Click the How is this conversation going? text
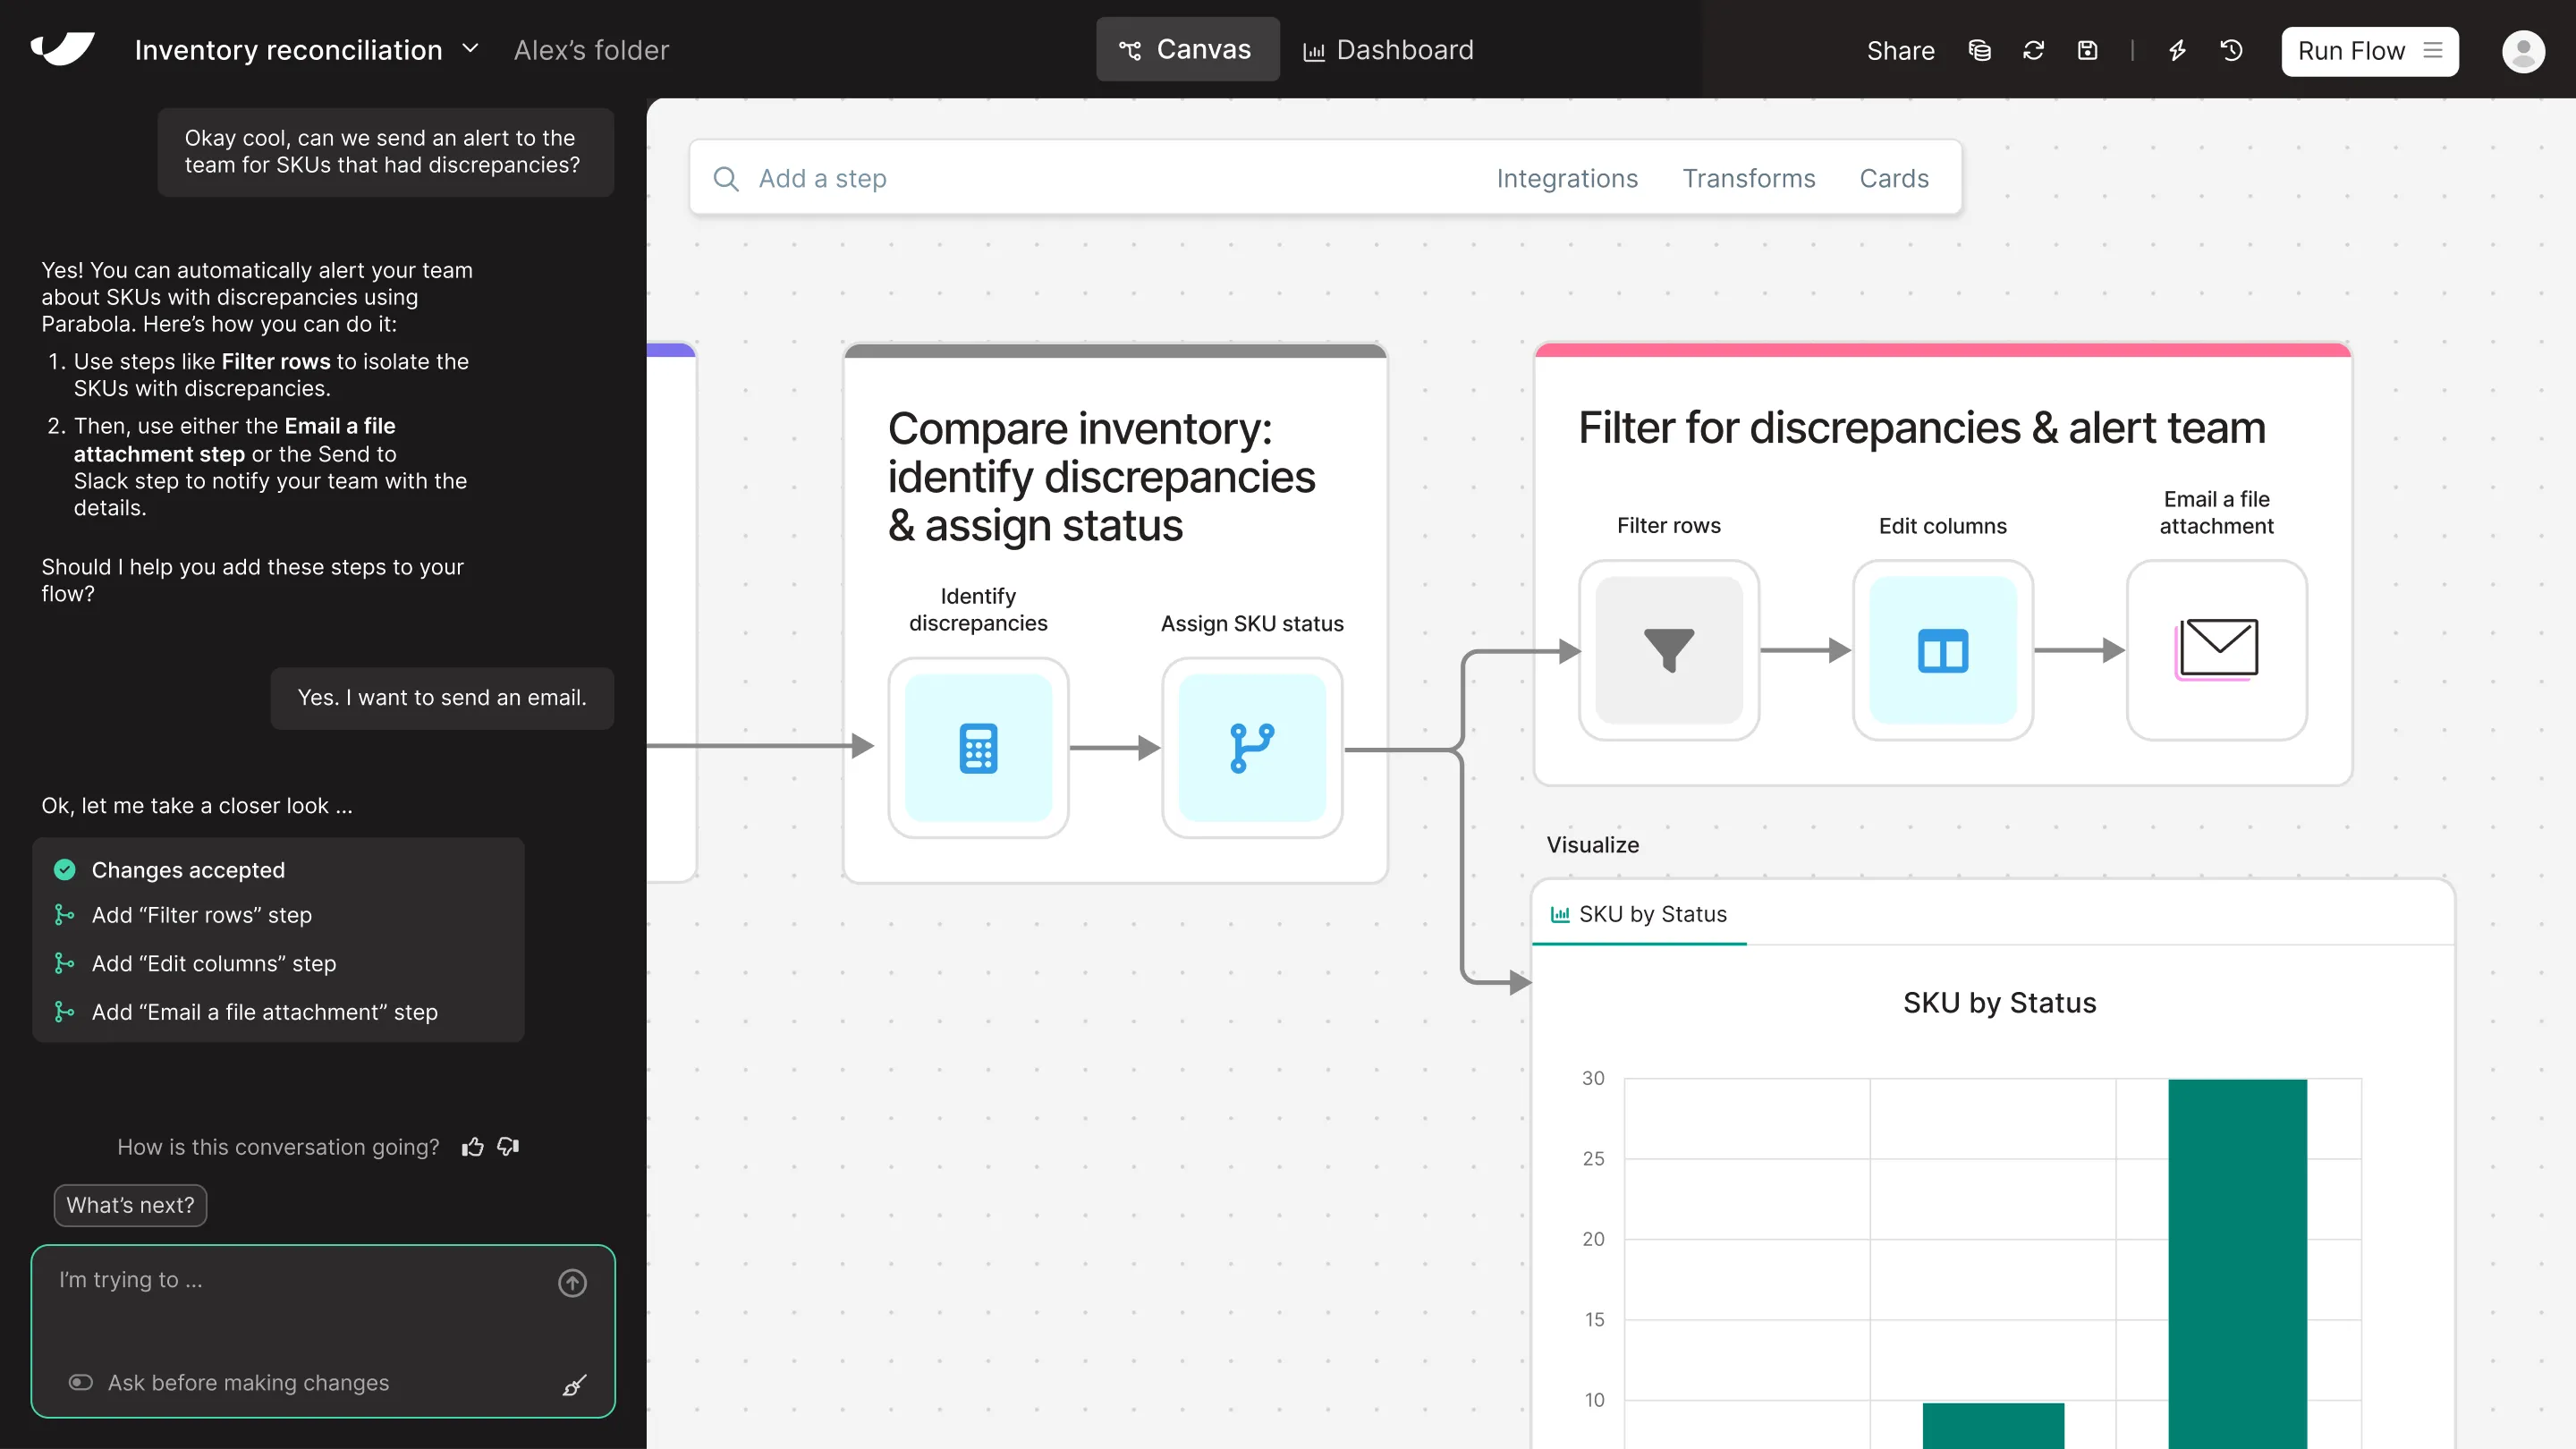Screen dimensions: 2576x1449 (278, 1146)
